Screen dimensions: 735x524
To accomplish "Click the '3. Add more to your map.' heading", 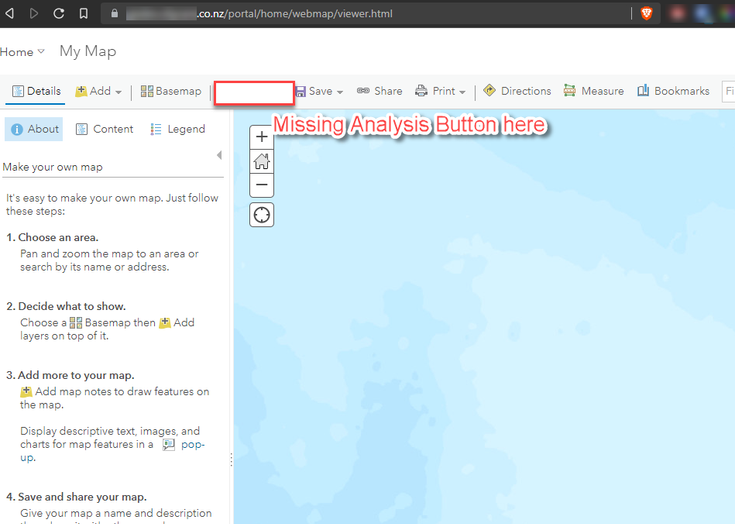I will pos(70,375).
